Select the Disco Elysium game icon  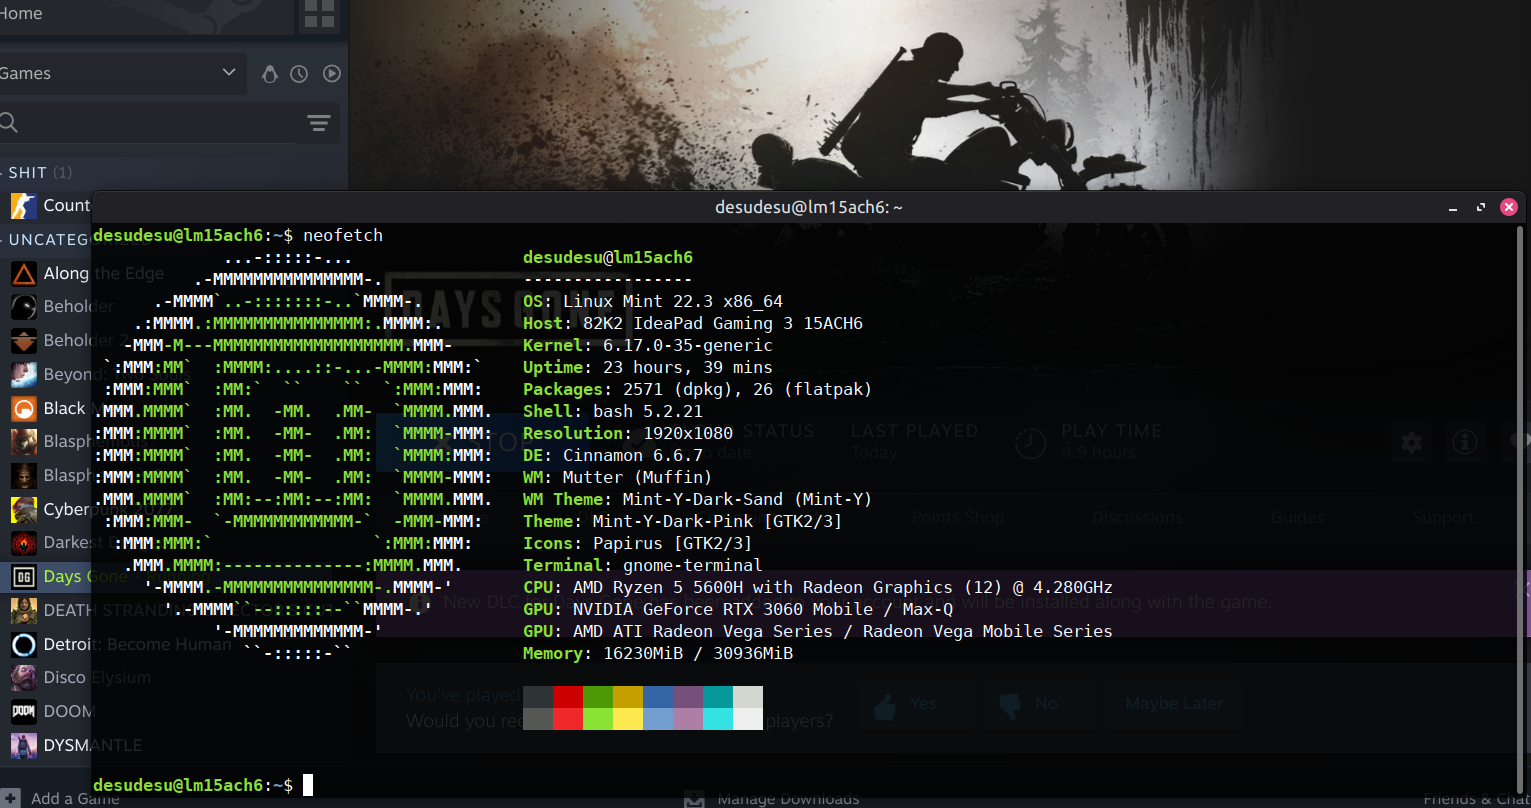[24, 678]
